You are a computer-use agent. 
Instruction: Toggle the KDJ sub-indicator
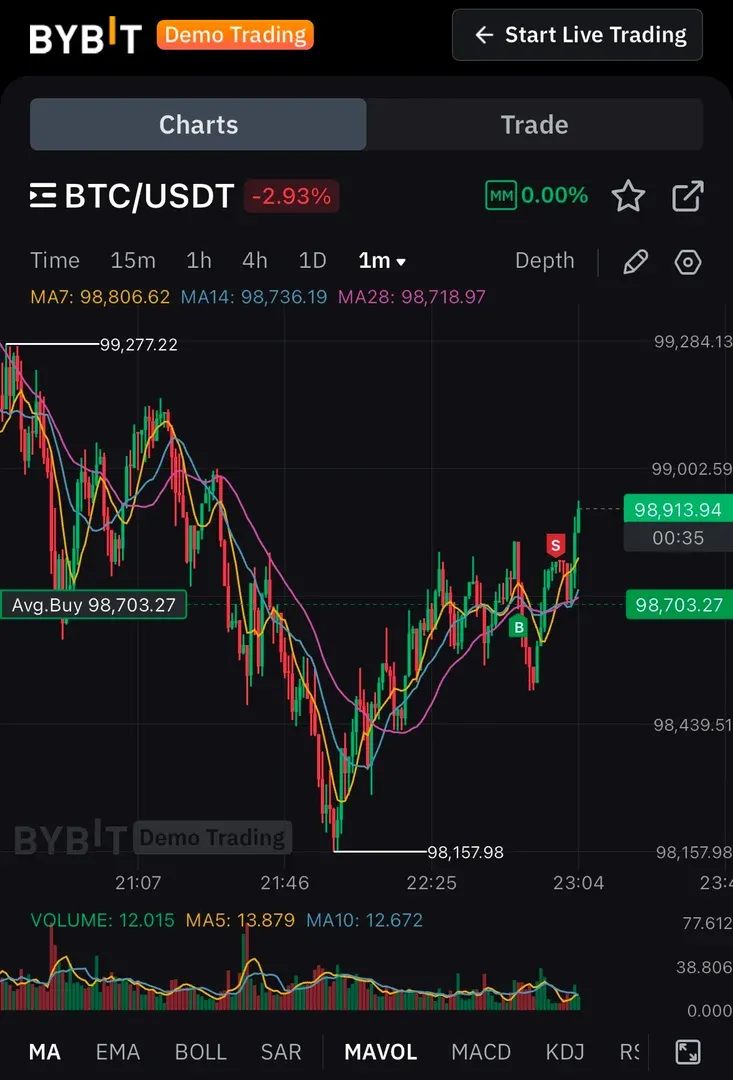565,1052
